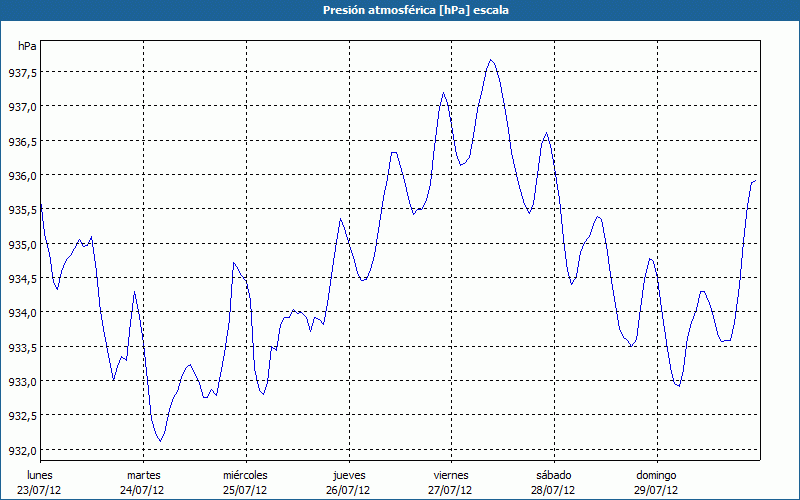Click the 'martes' day label
The width and height of the screenshot is (800, 500).
point(143,474)
